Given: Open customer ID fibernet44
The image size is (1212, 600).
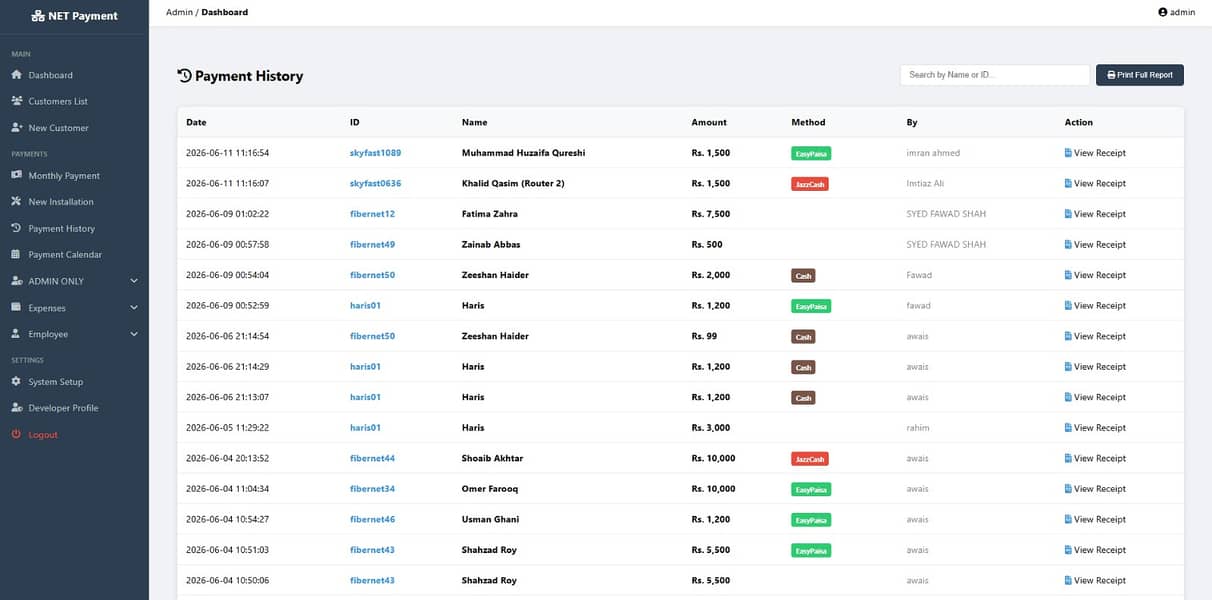Looking at the screenshot, I should 372,459.
